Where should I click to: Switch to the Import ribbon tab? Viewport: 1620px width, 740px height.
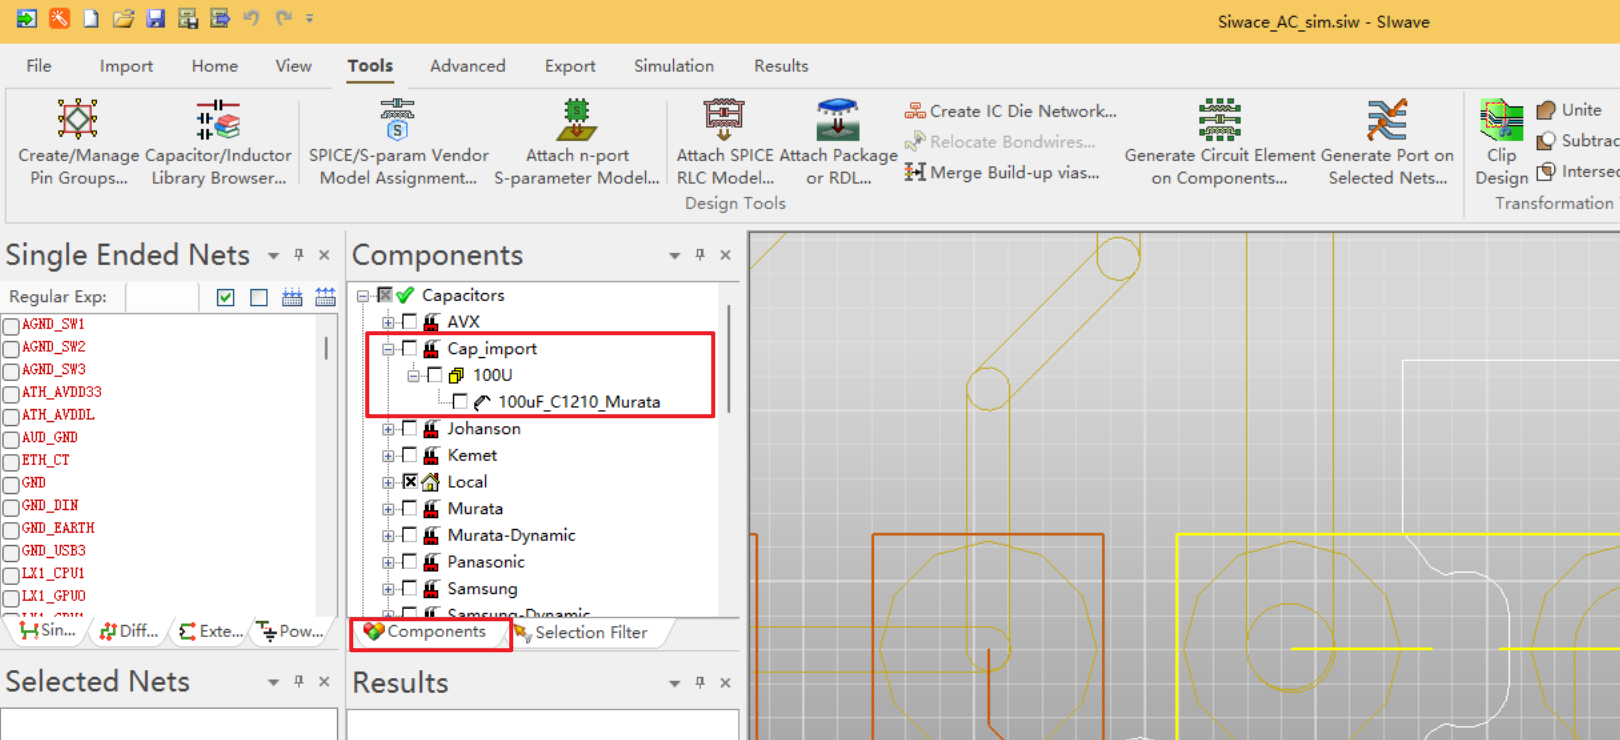point(126,66)
